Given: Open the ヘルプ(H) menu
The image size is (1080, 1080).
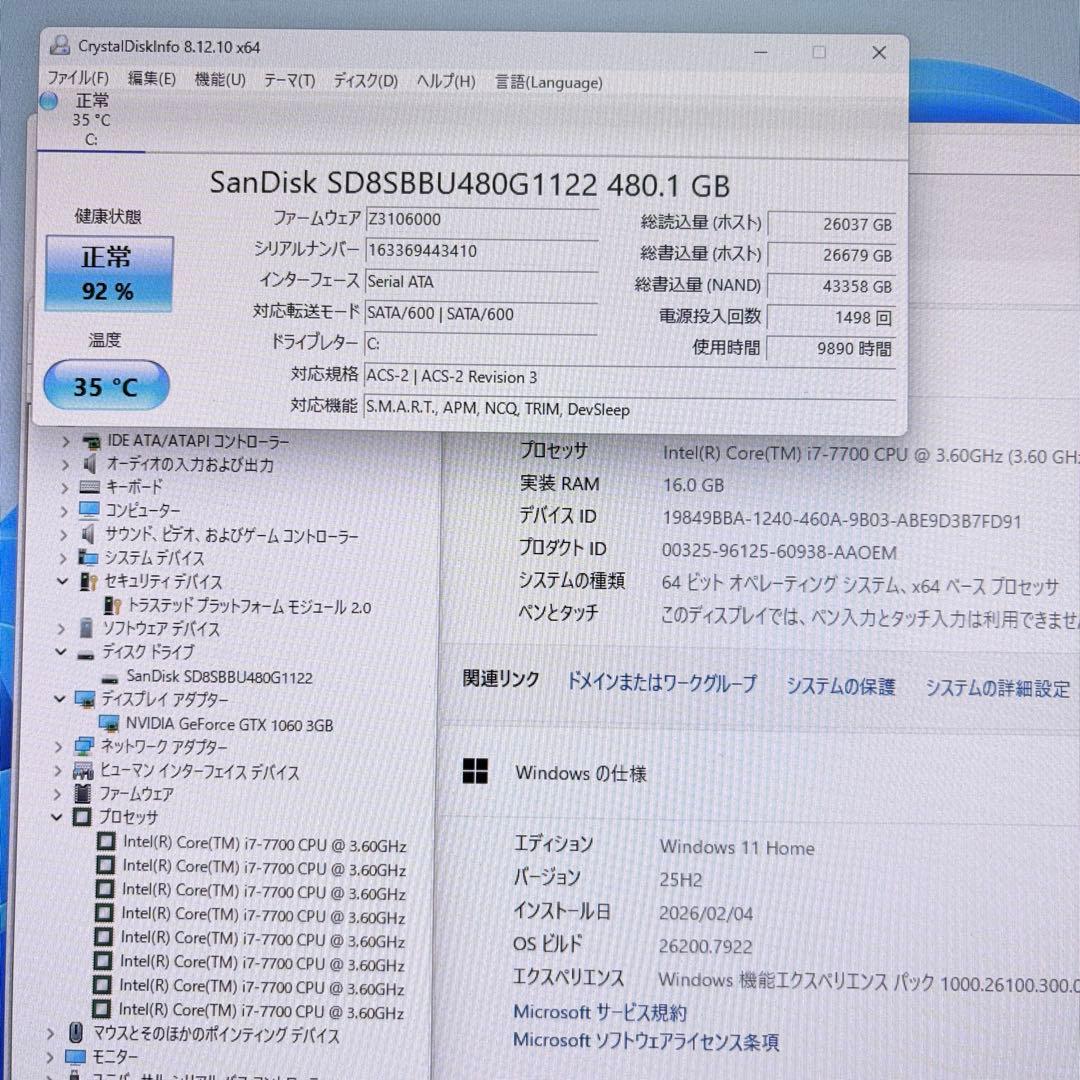Looking at the screenshot, I should click(446, 81).
